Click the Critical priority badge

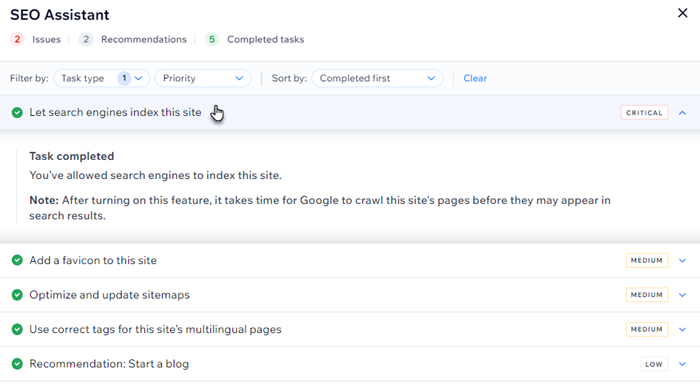point(644,113)
